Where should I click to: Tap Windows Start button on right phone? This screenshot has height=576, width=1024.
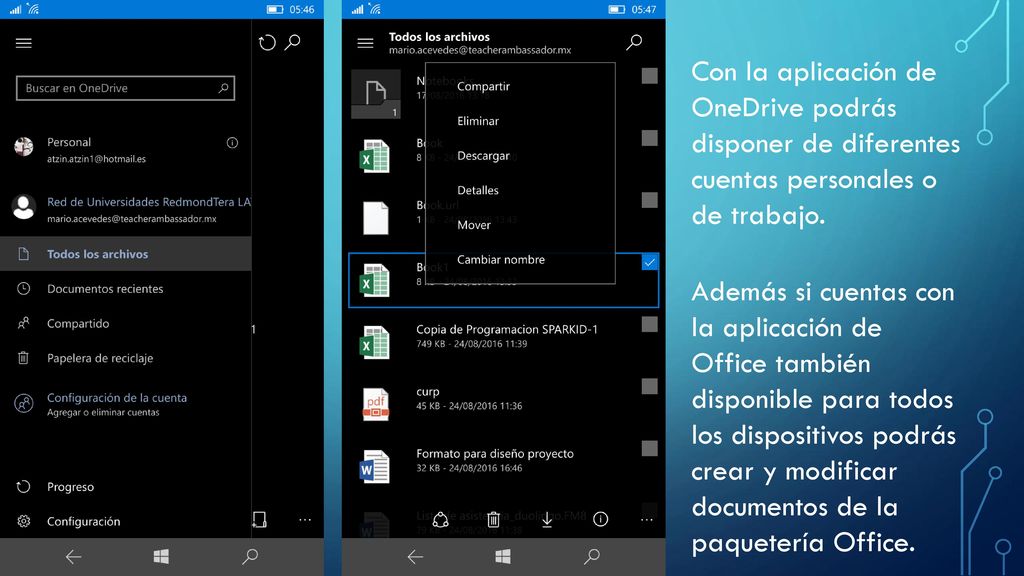coord(503,556)
